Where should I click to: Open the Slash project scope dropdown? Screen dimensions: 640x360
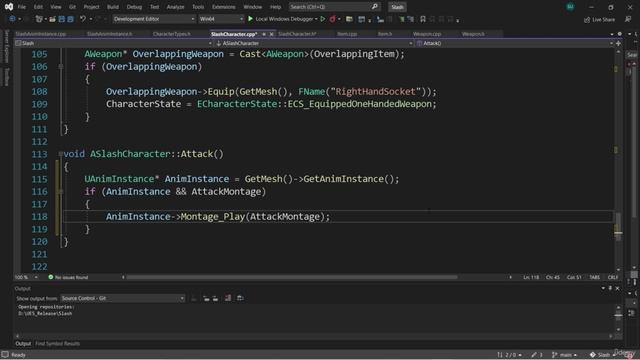click(113, 43)
